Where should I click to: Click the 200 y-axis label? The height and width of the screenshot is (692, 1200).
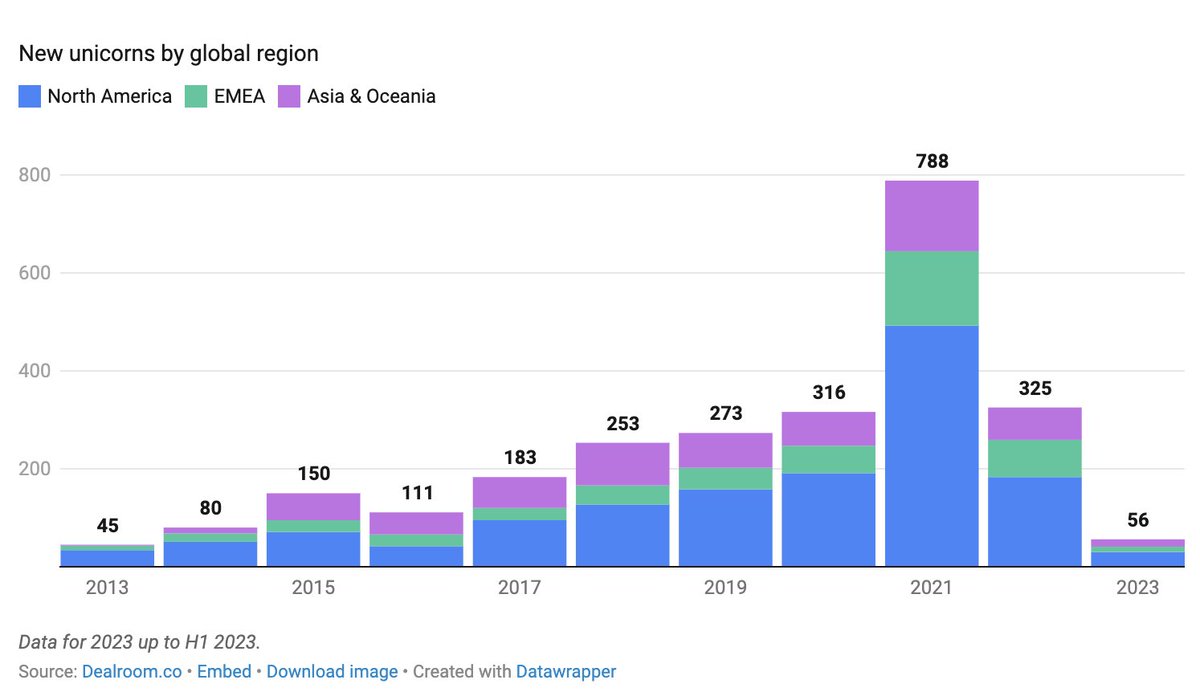pyautogui.click(x=35, y=469)
